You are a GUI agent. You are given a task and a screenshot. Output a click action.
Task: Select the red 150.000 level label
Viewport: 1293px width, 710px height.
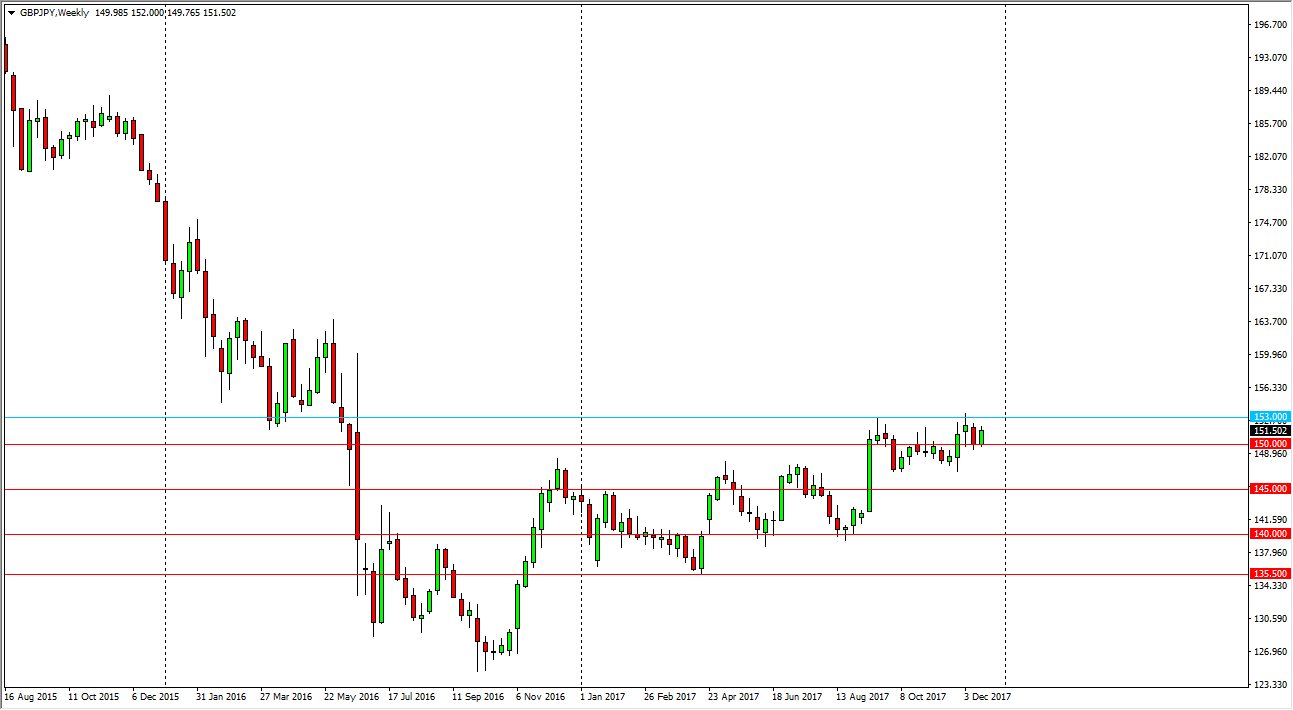[1270, 443]
